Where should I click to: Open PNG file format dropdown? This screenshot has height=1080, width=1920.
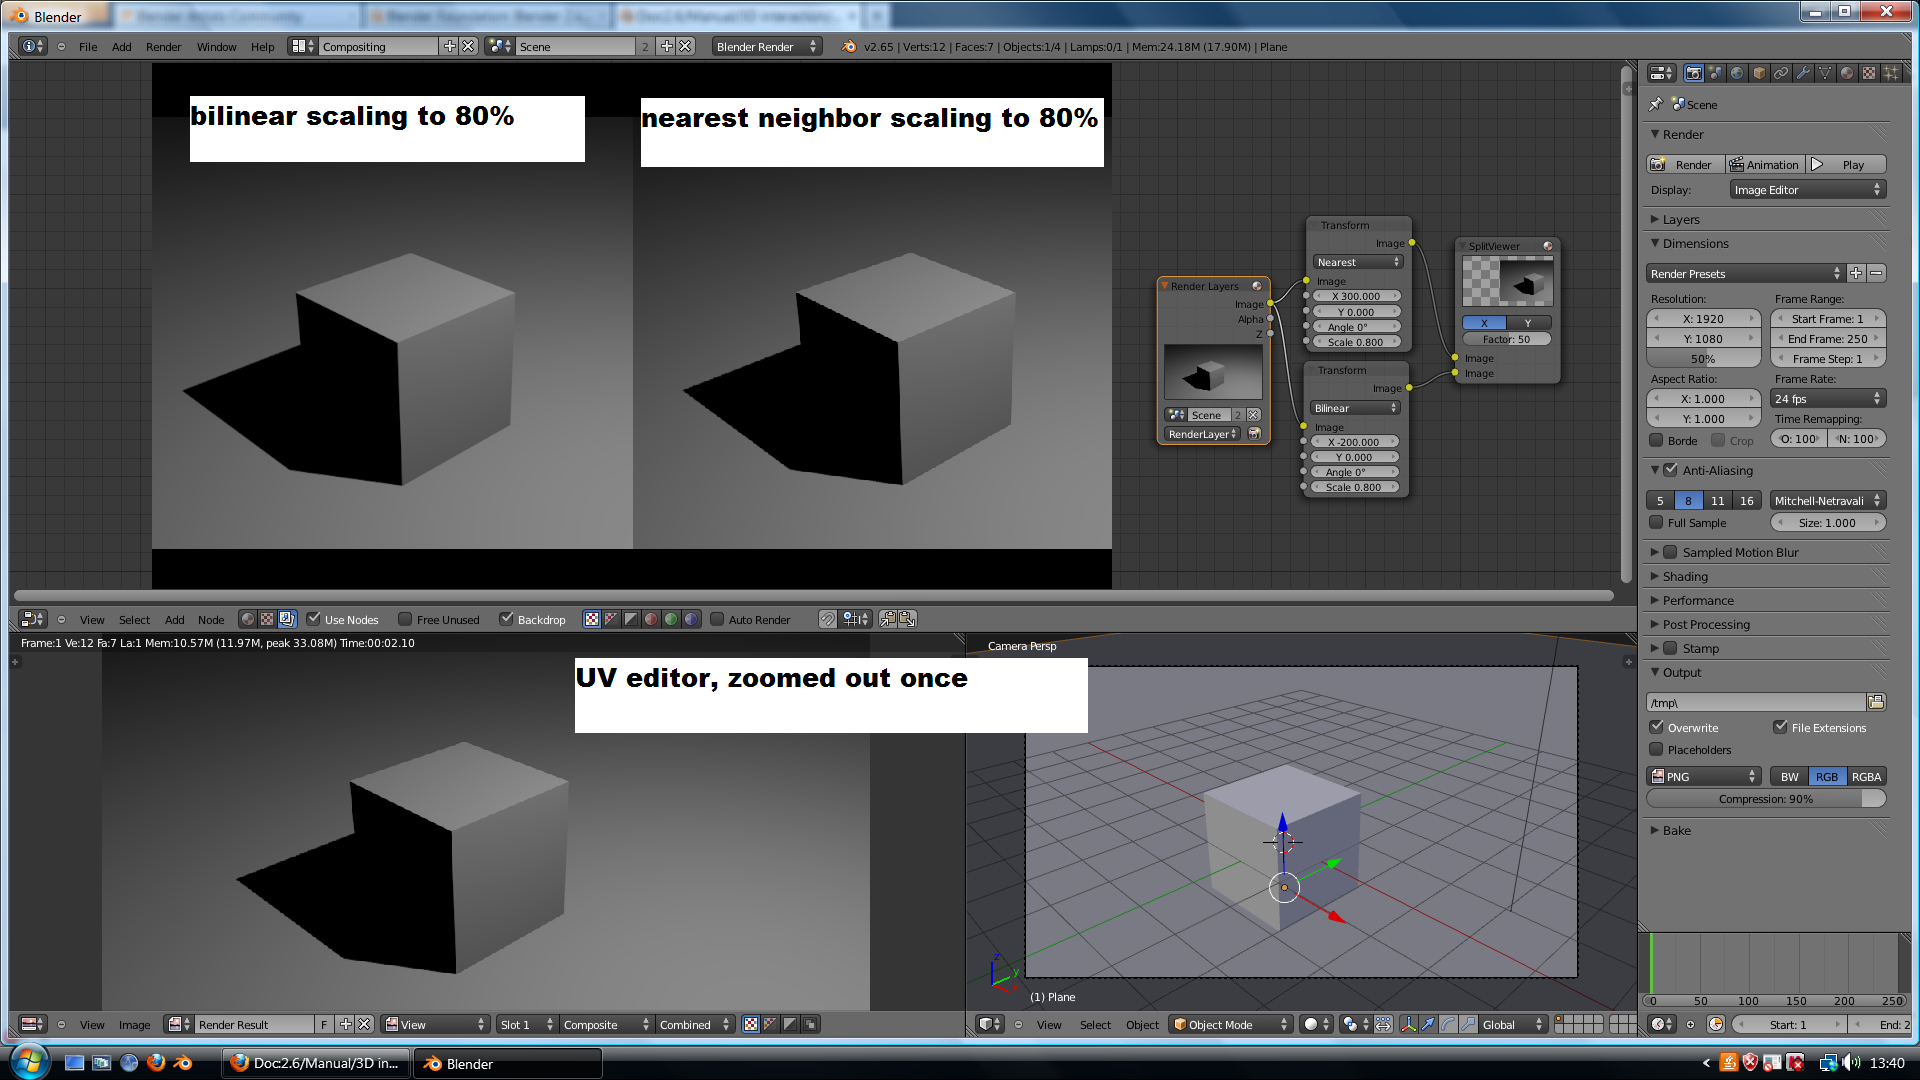[1703, 776]
